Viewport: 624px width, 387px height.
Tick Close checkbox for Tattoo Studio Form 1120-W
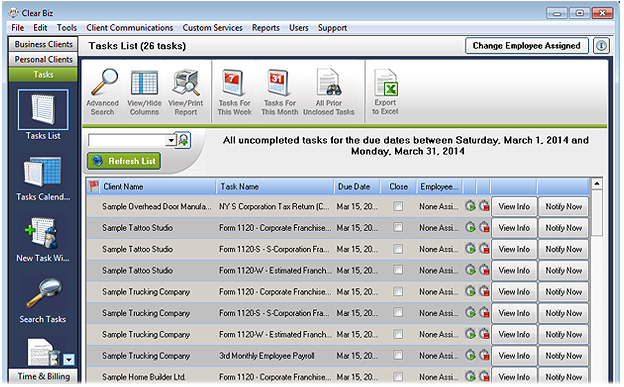398,270
